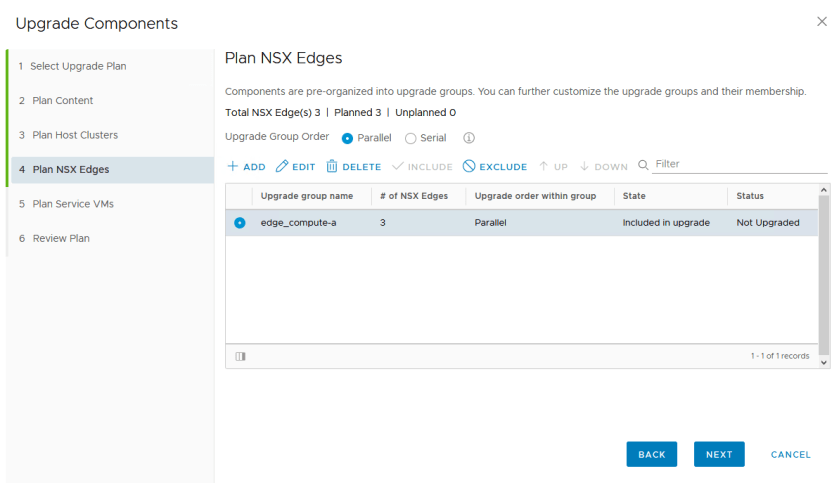Select the Parallel upgrade order radio button
839x483 pixels.
tap(347, 138)
